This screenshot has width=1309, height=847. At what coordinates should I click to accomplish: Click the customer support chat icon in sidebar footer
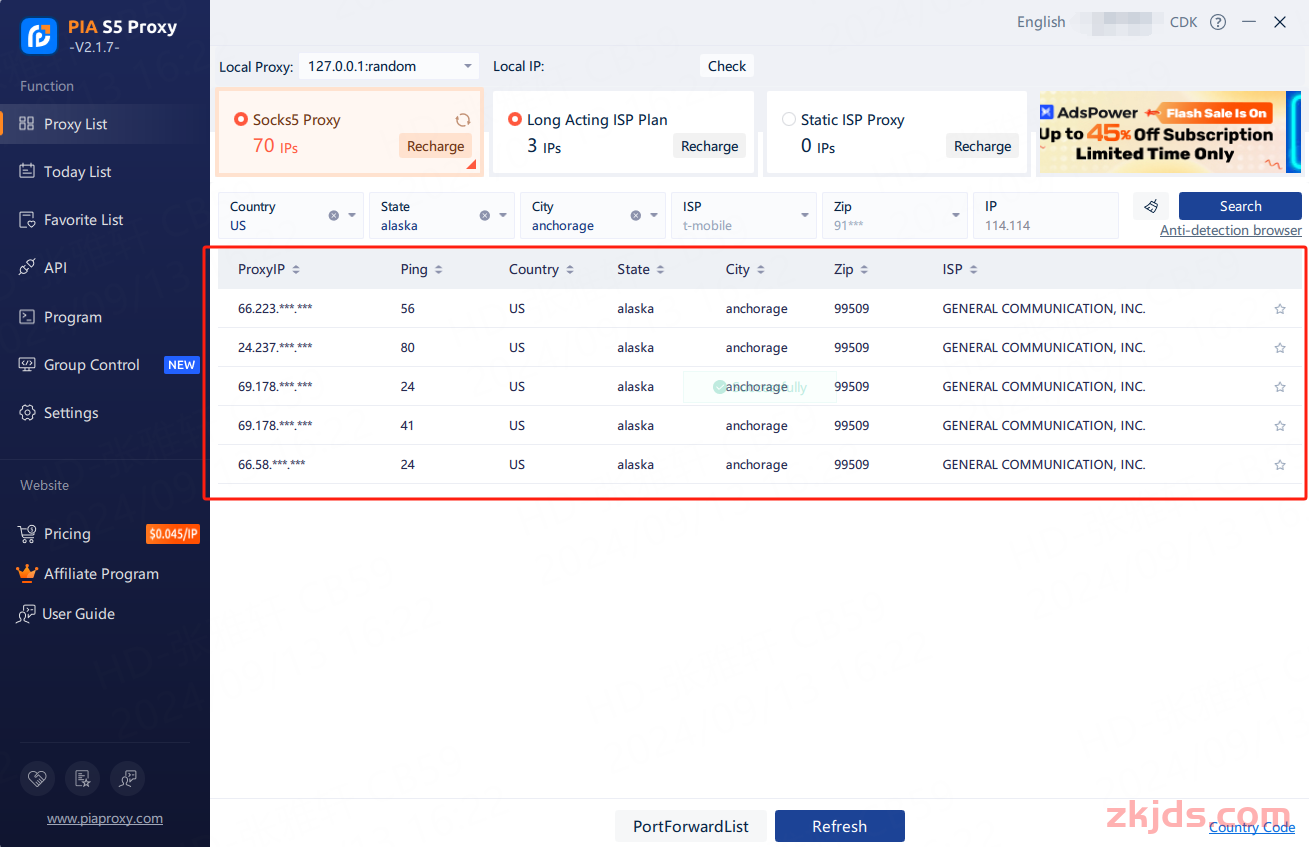coord(127,778)
